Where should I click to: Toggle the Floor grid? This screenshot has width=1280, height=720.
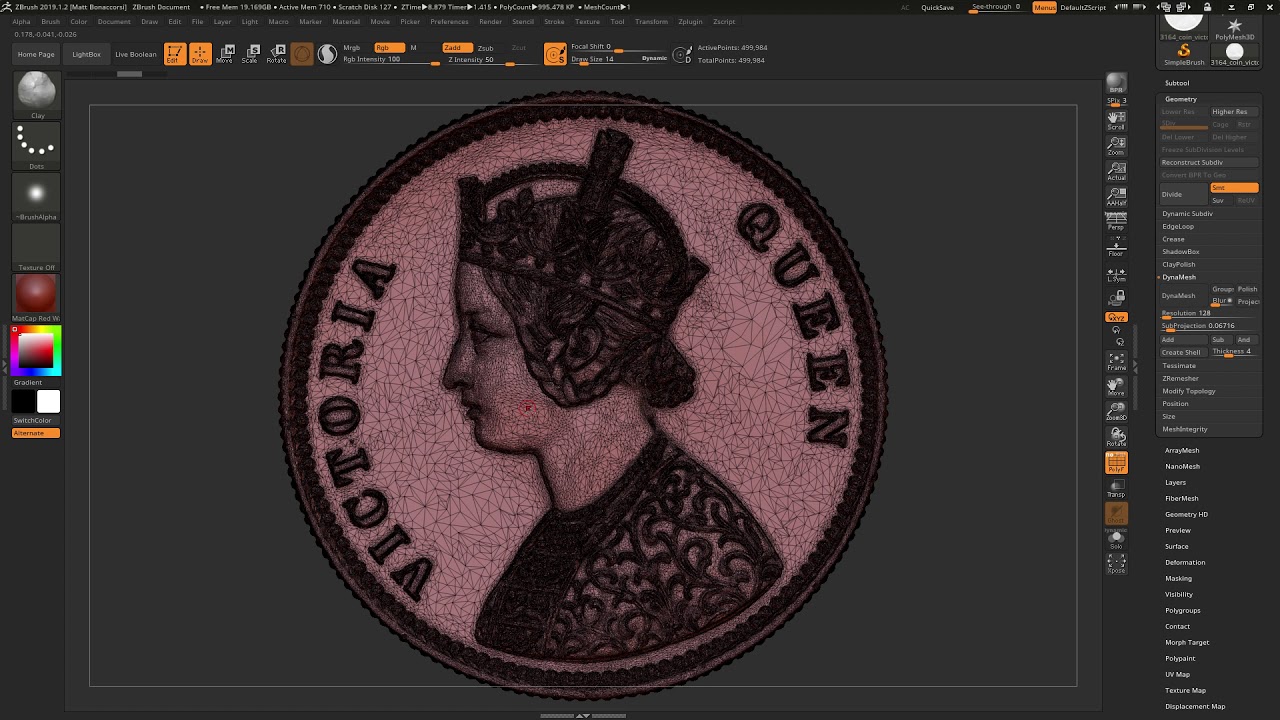[1116, 247]
